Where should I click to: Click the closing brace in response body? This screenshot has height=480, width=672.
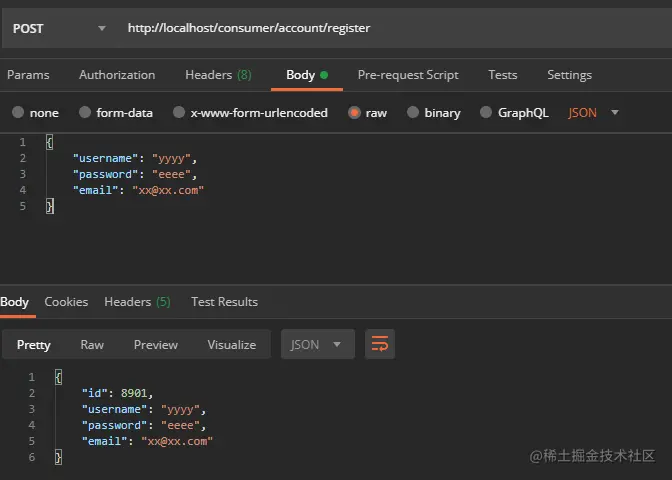pyautogui.click(x=58, y=457)
